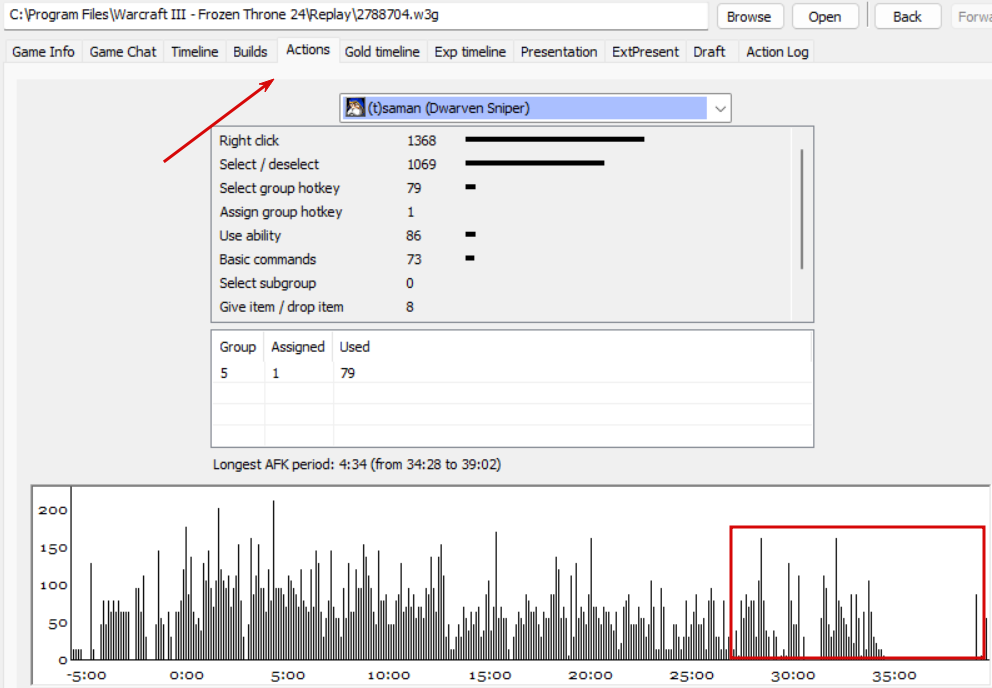Click the Basic commands count 73
This screenshot has height=688, width=992.
coord(414,260)
